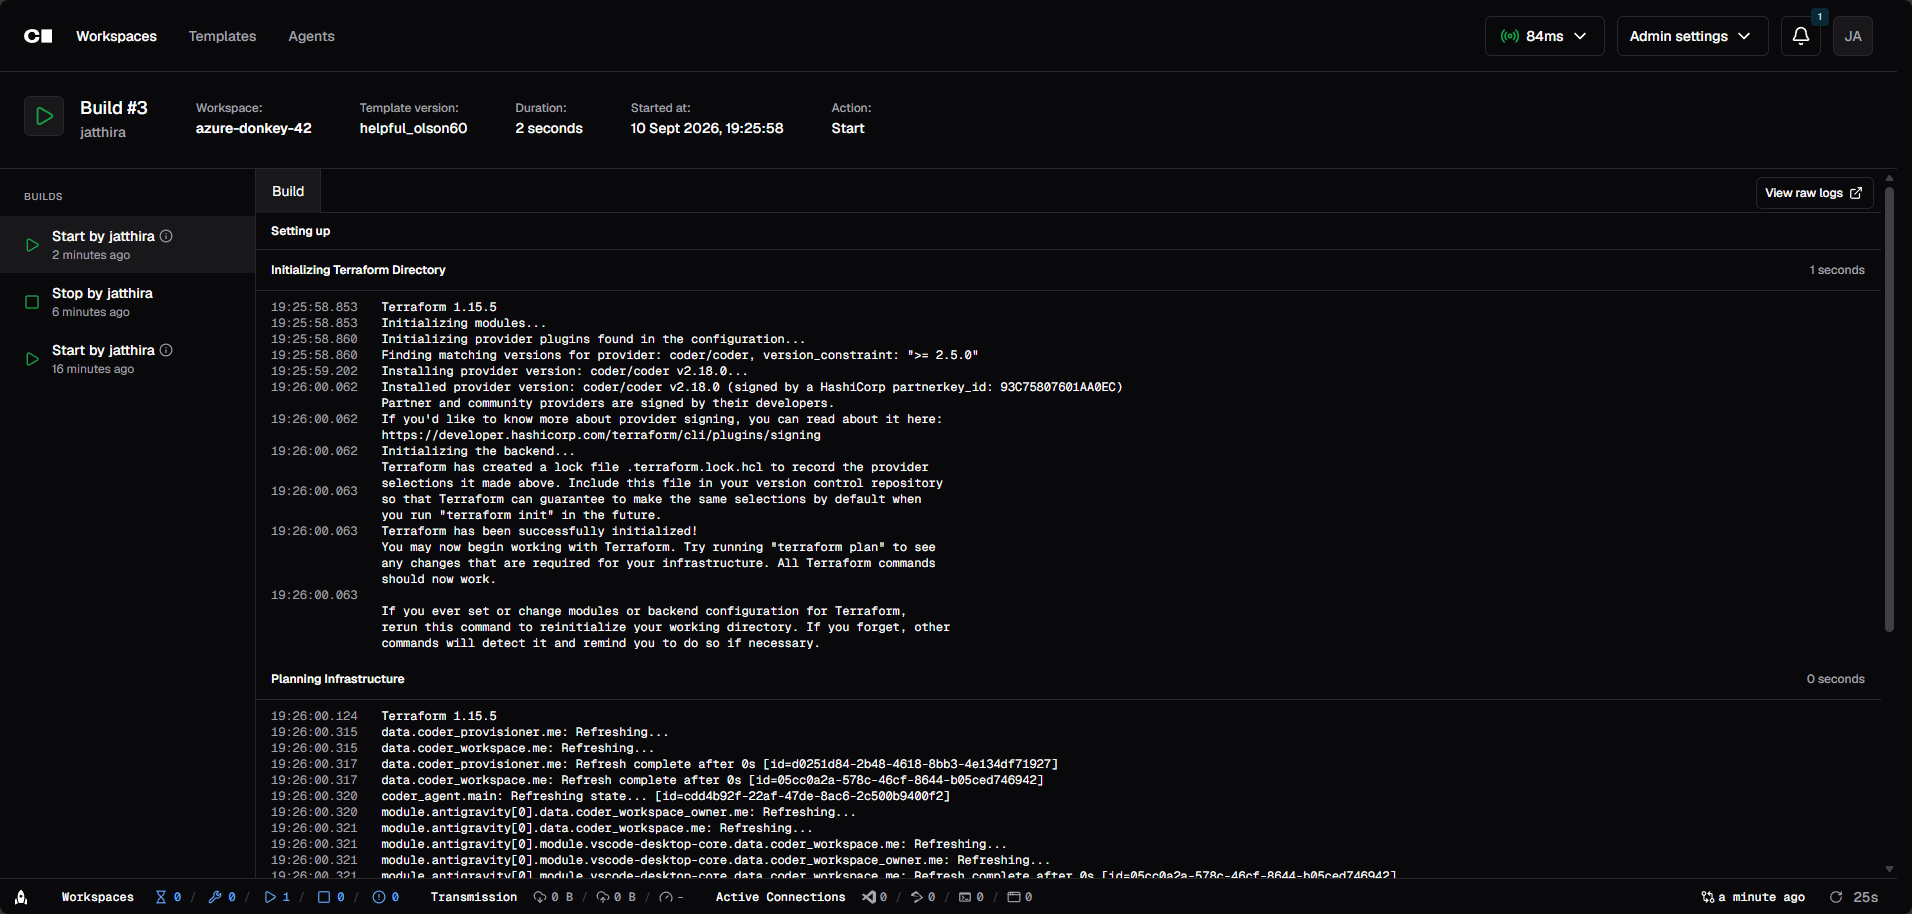Click the Coder logo in top bar
The image size is (1912, 914).
(x=38, y=36)
